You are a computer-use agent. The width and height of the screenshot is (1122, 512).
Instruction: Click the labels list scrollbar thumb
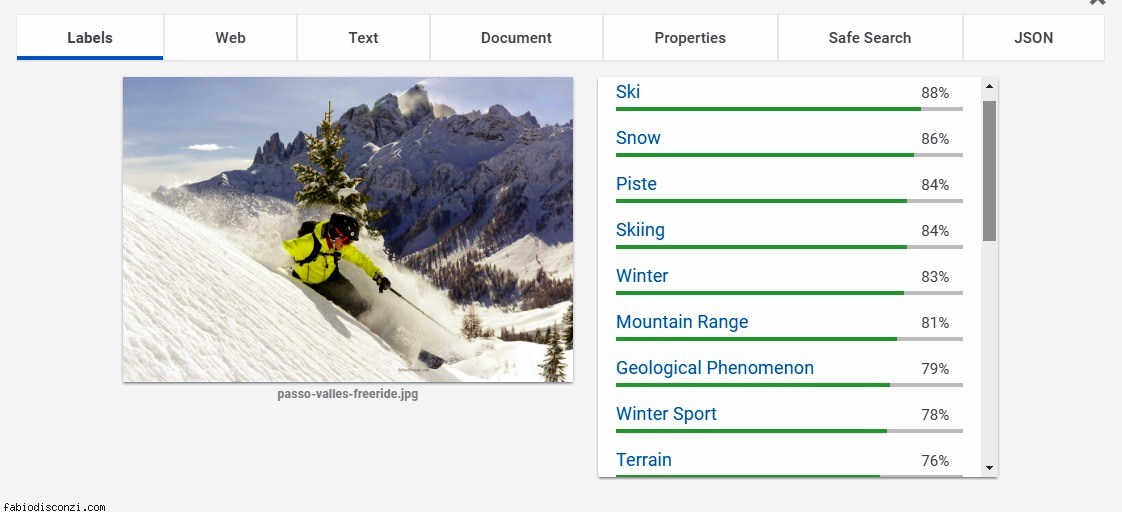989,170
